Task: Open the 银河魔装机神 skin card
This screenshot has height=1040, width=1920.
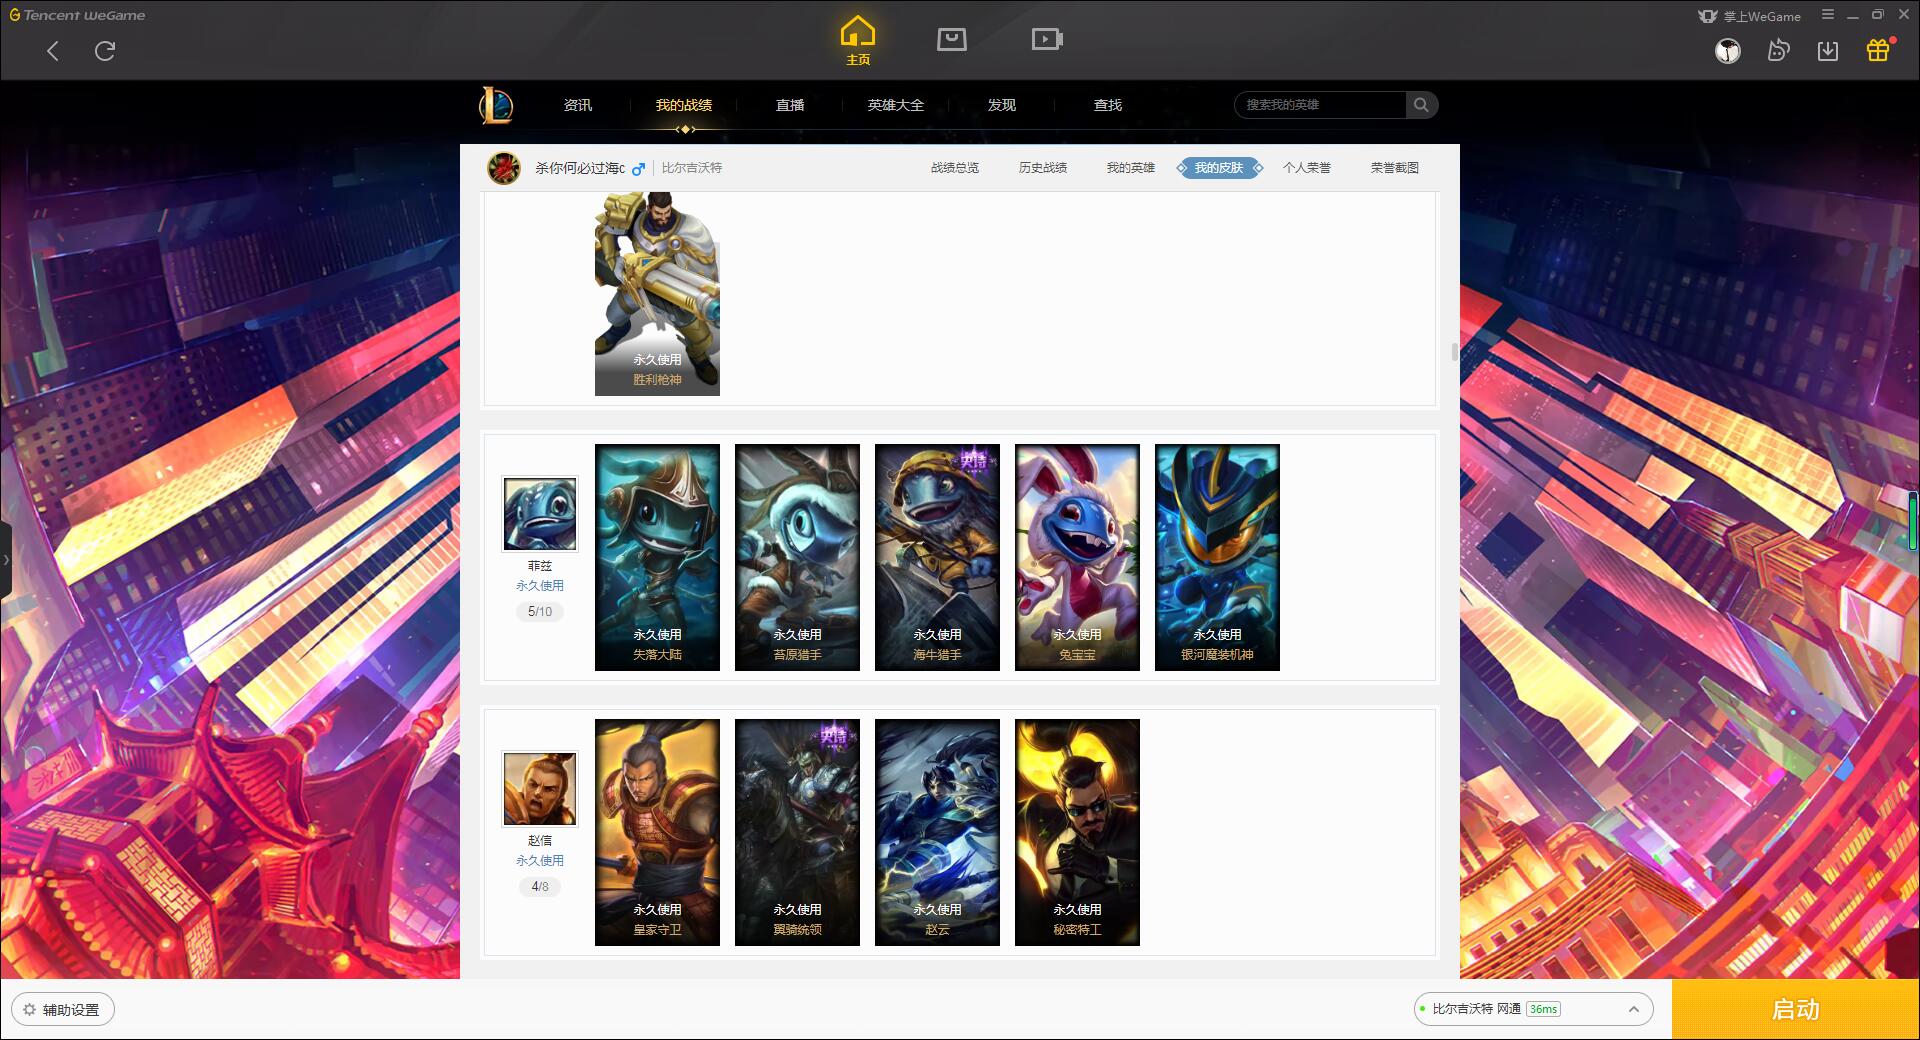Action: 1217,557
